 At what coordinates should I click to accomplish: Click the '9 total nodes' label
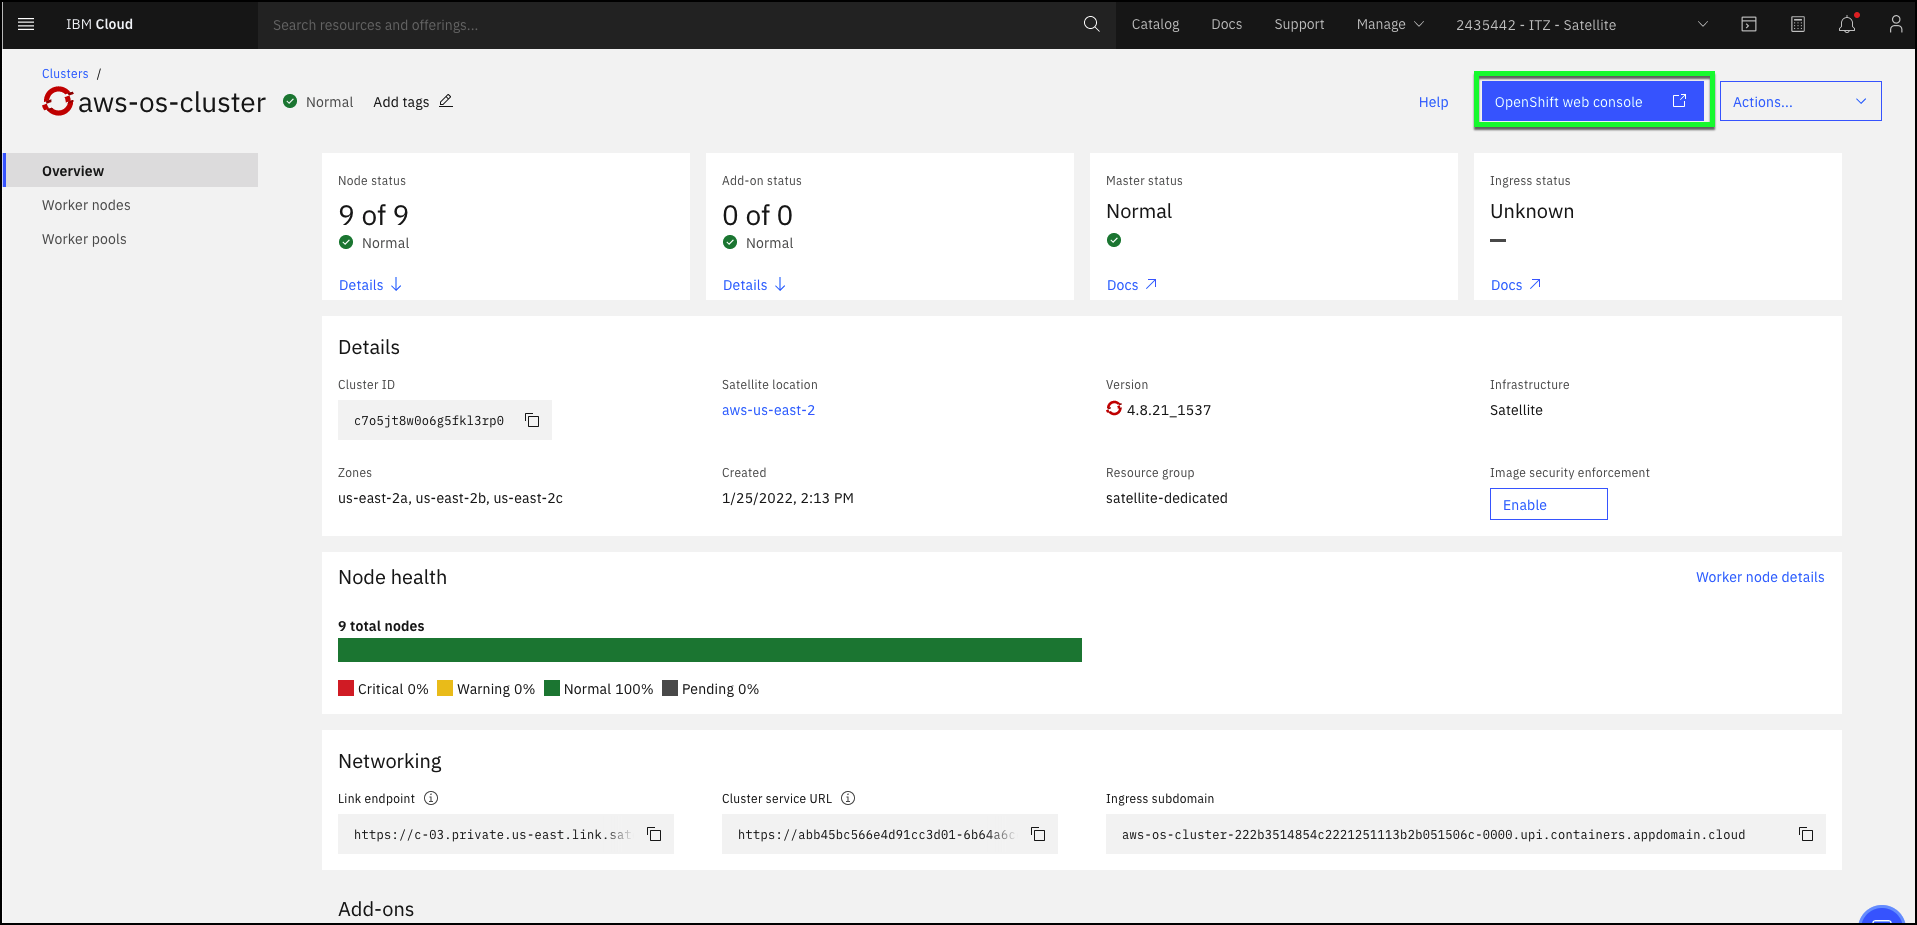(381, 626)
